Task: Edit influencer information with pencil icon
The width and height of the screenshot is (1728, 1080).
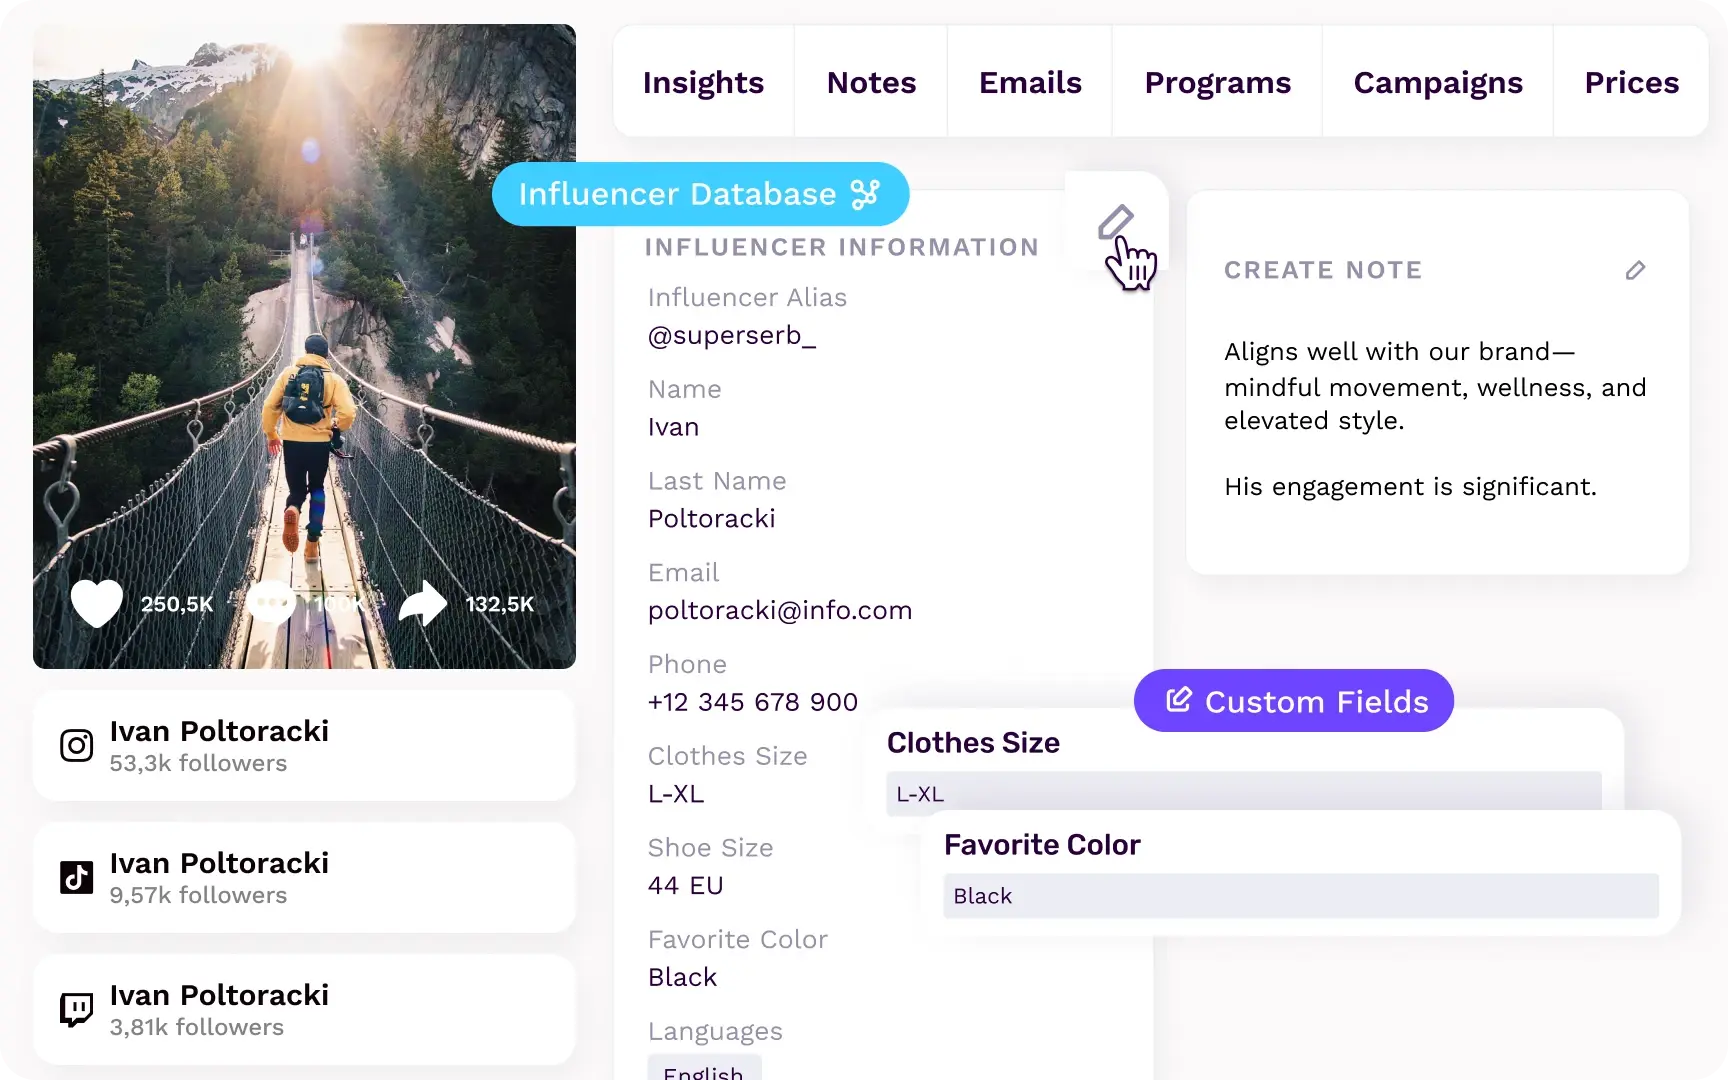Action: click(x=1115, y=222)
